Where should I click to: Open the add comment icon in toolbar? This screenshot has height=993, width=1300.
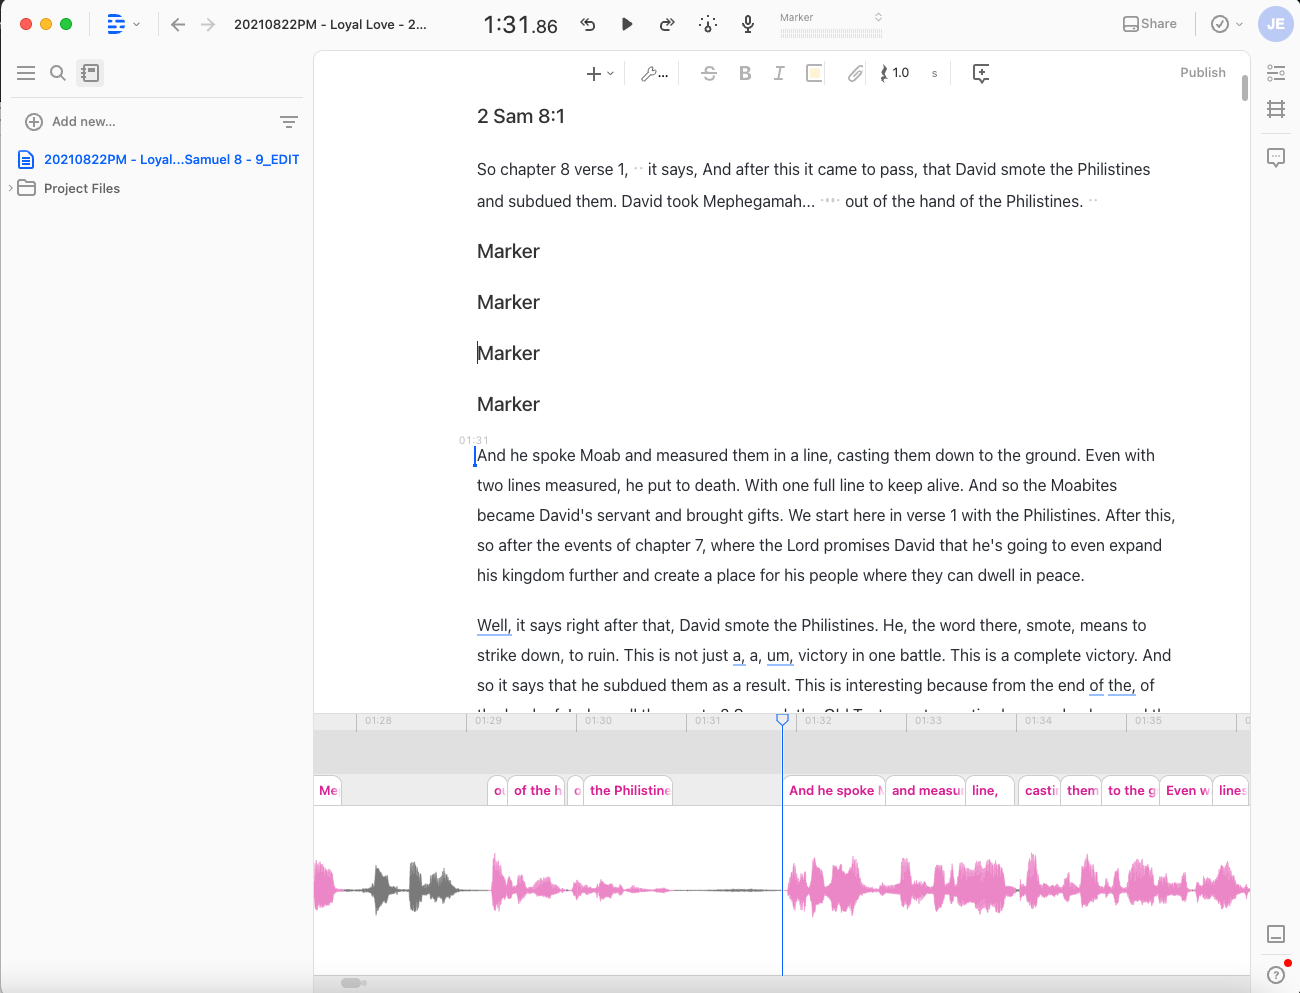pos(981,73)
